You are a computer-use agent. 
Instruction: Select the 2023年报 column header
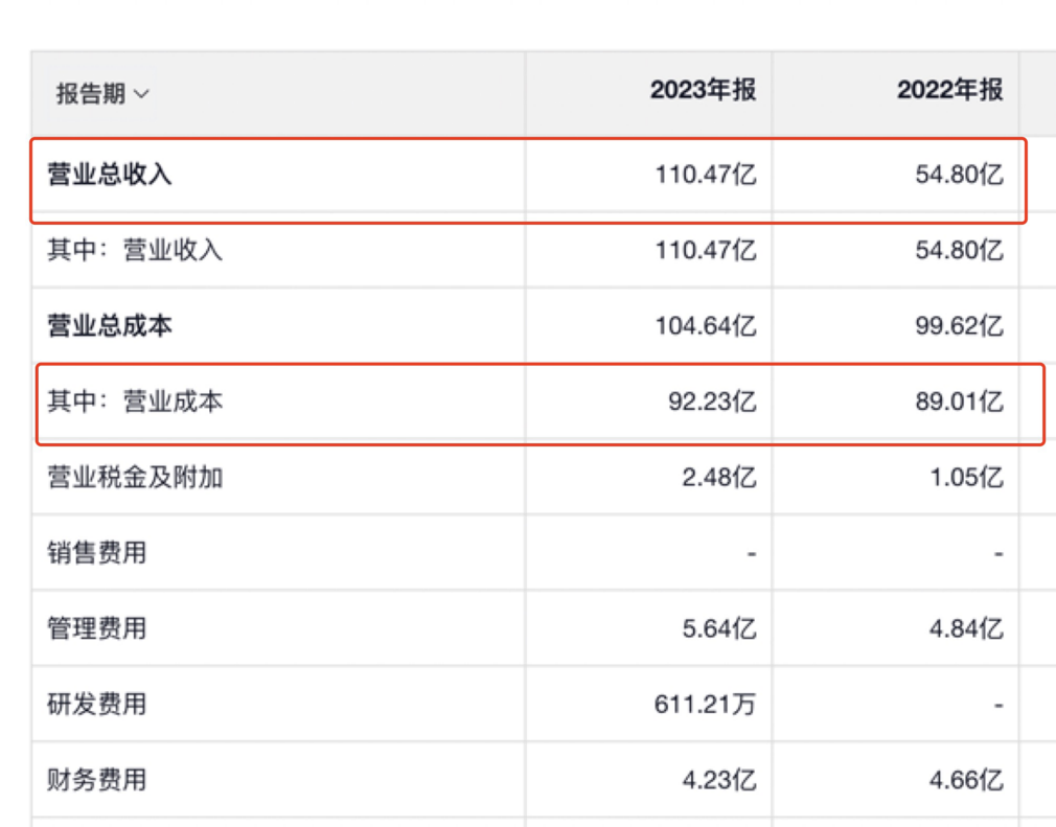pyautogui.click(x=703, y=91)
